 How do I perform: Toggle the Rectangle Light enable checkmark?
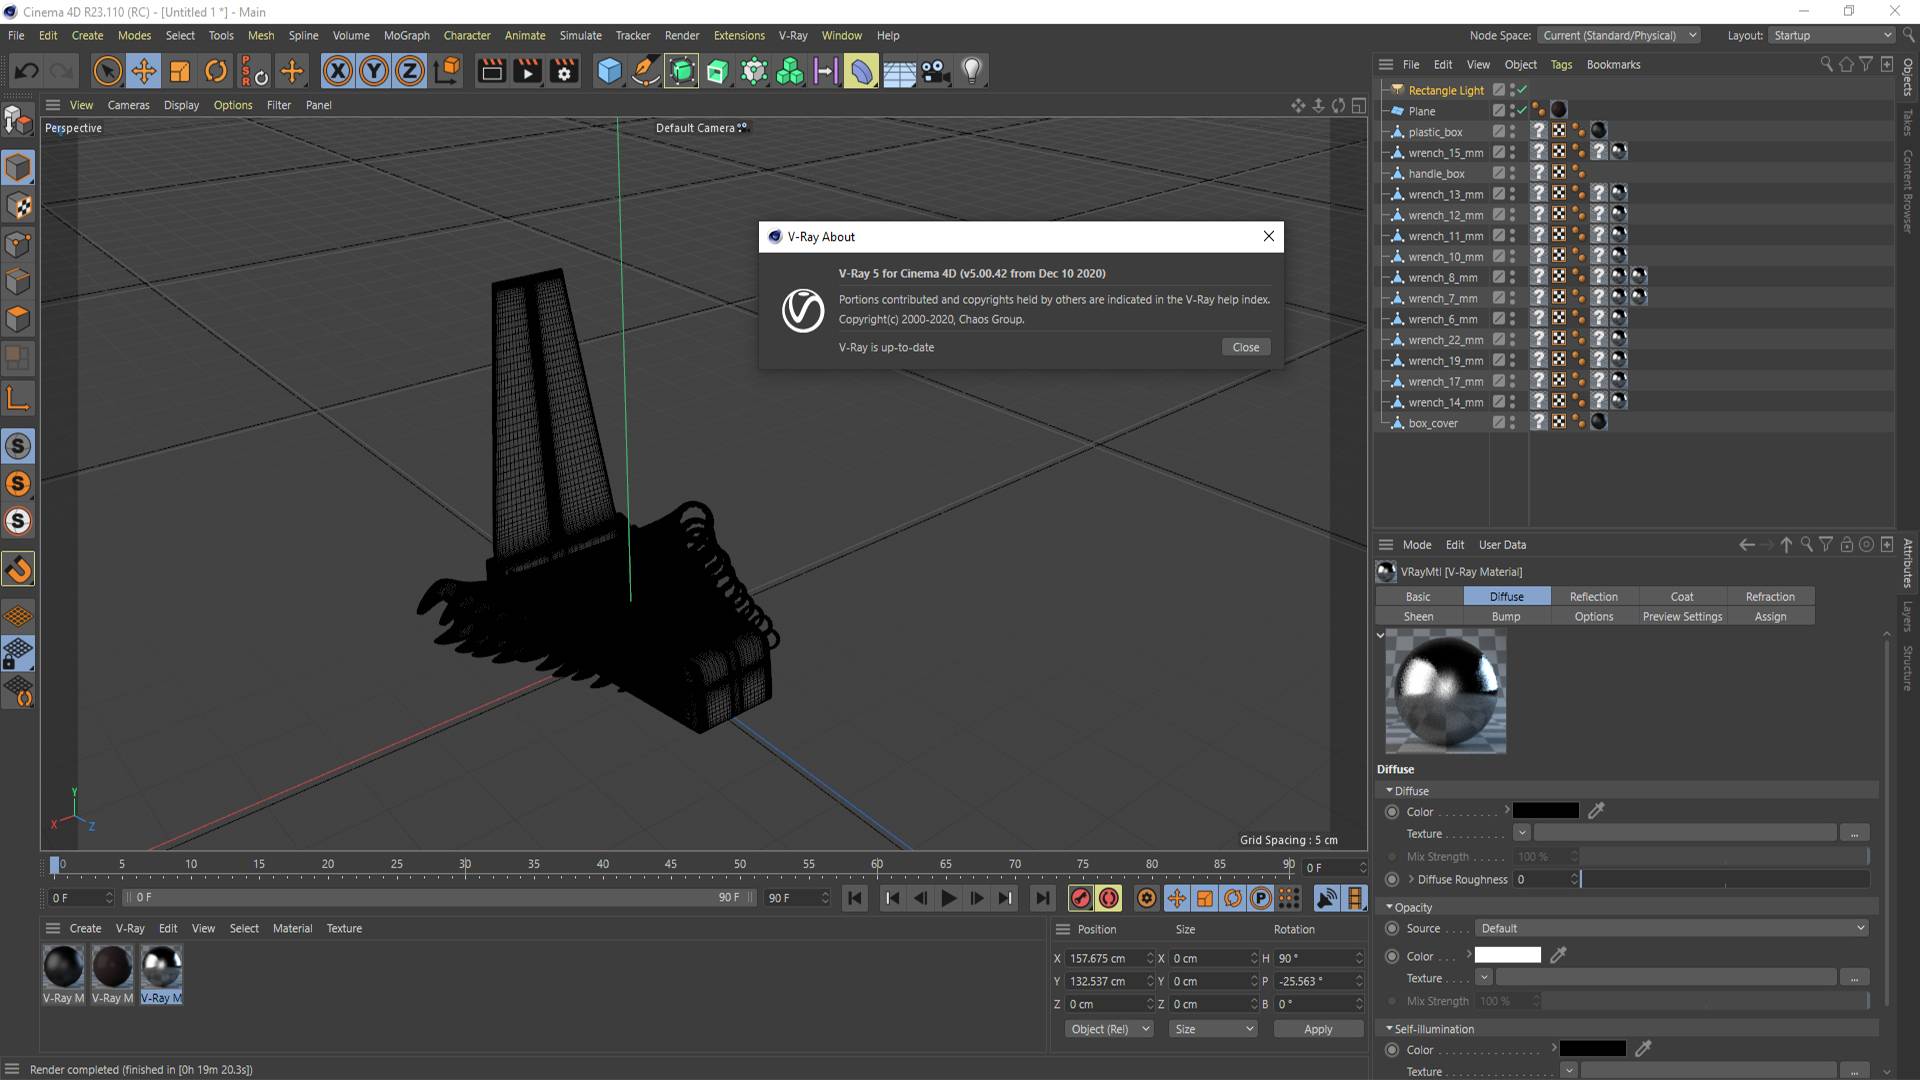[x=1522, y=90]
